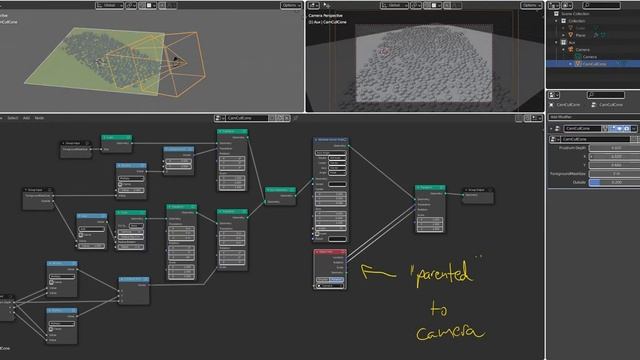640x360 pixels.
Task: Select the Join Geometry node header
Action: [280, 190]
